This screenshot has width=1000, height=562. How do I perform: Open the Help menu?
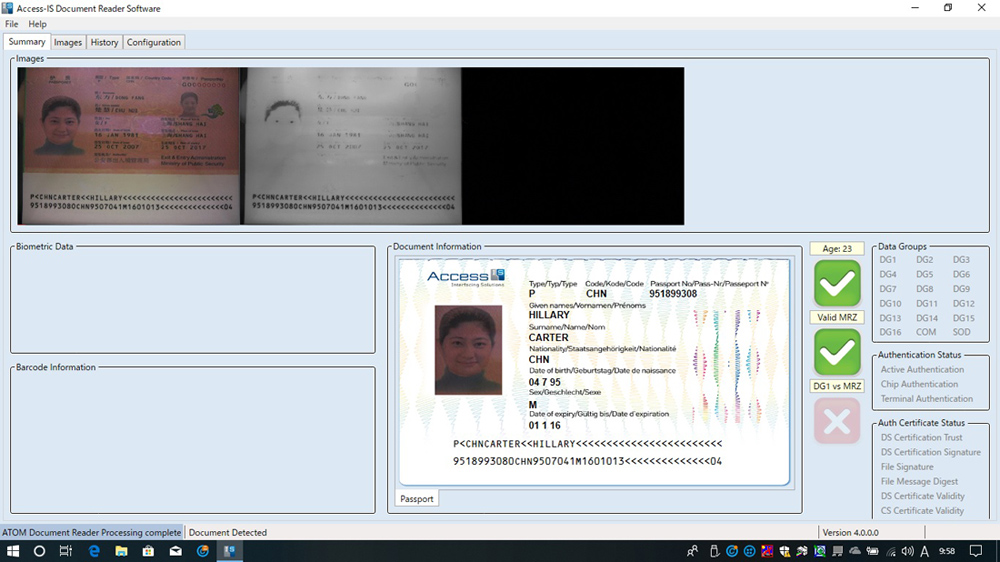pos(37,24)
